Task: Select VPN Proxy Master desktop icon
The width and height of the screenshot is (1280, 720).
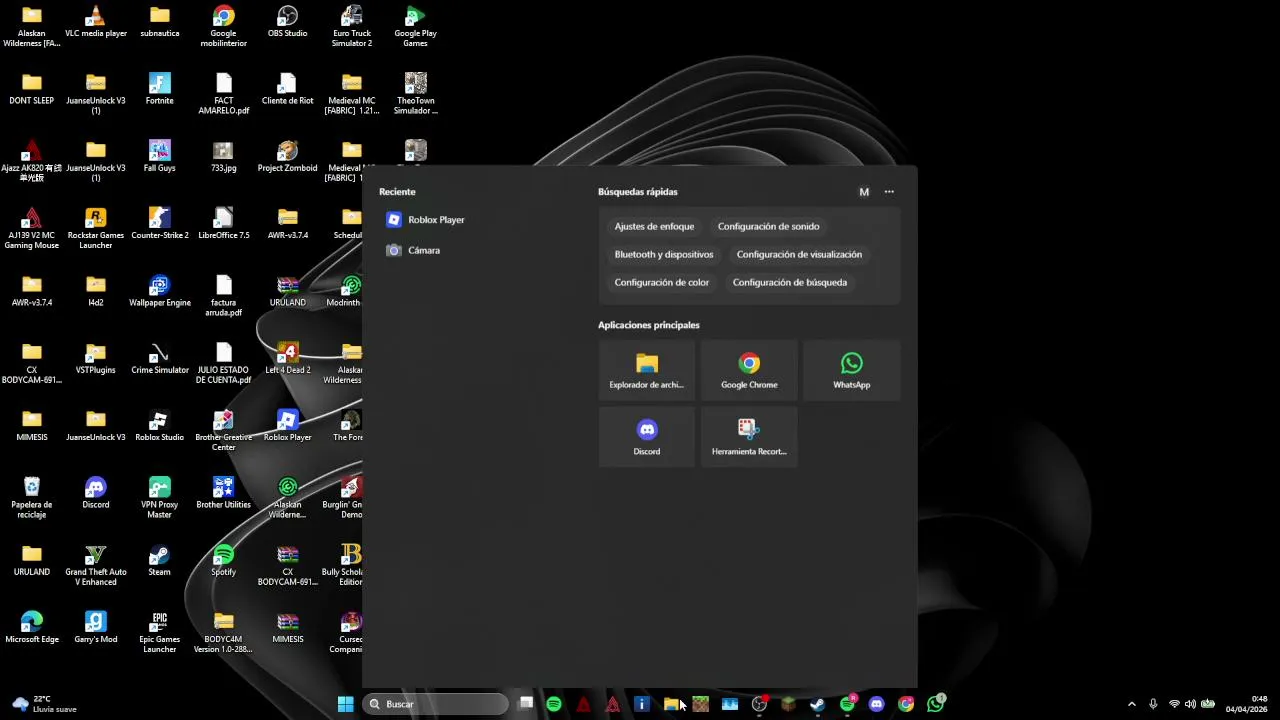Action: (160, 498)
